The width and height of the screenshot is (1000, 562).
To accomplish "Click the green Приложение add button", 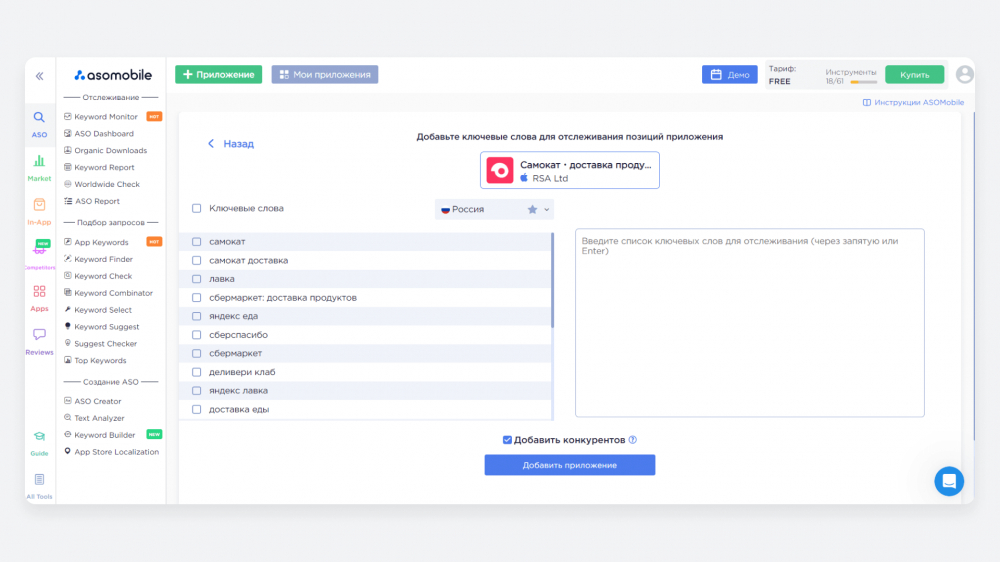I will pyautogui.click(x=219, y=75).
